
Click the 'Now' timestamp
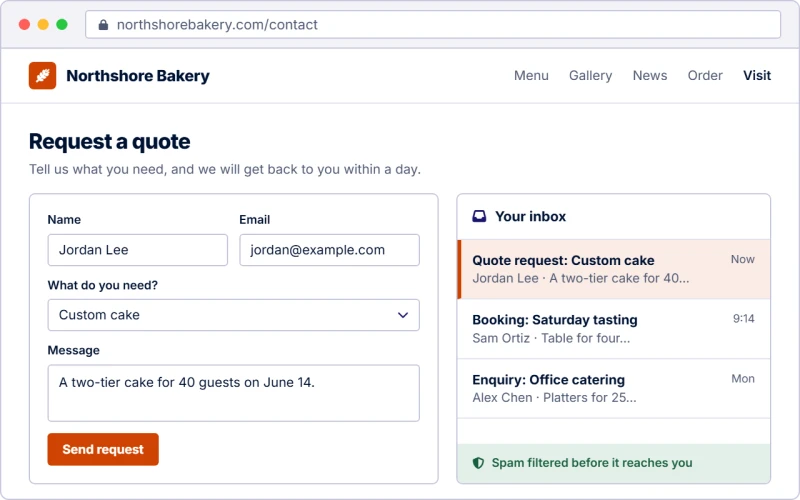742,259
